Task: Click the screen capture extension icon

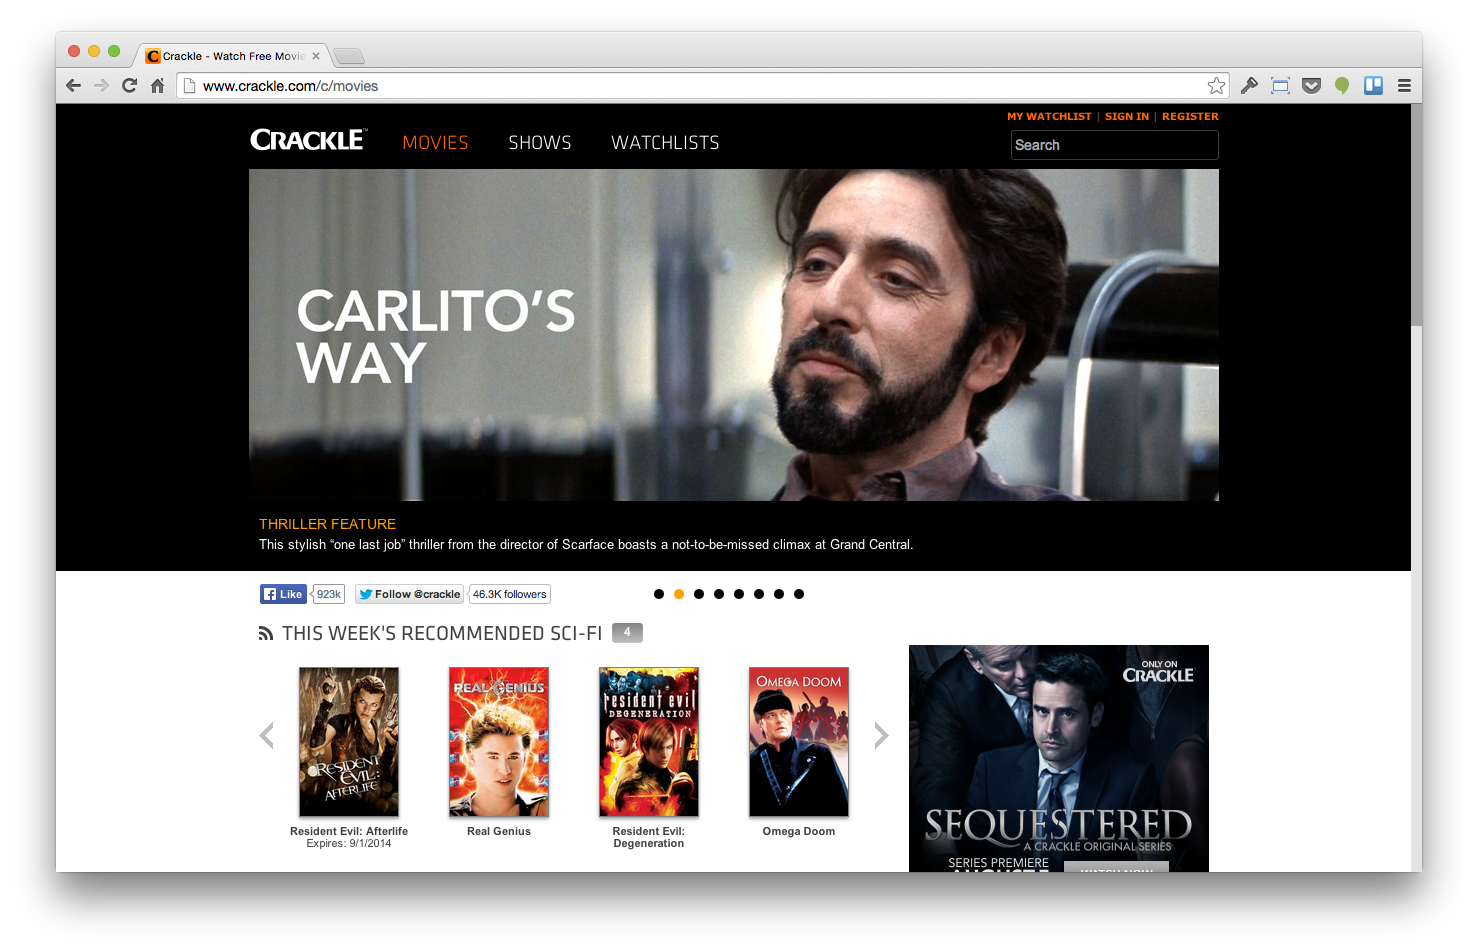Action: click(1280, 86)
